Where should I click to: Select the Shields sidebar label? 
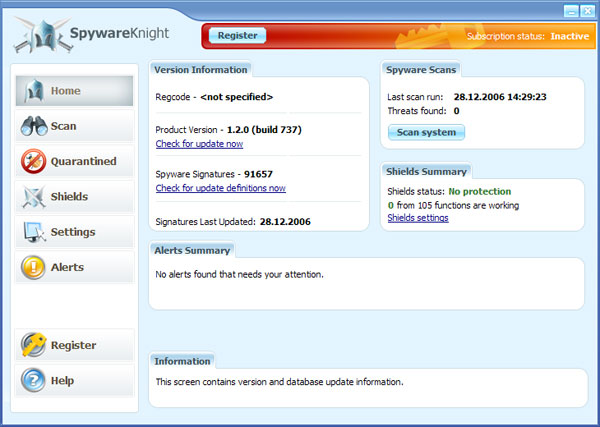pyautogui.click(x=69, y=197)
